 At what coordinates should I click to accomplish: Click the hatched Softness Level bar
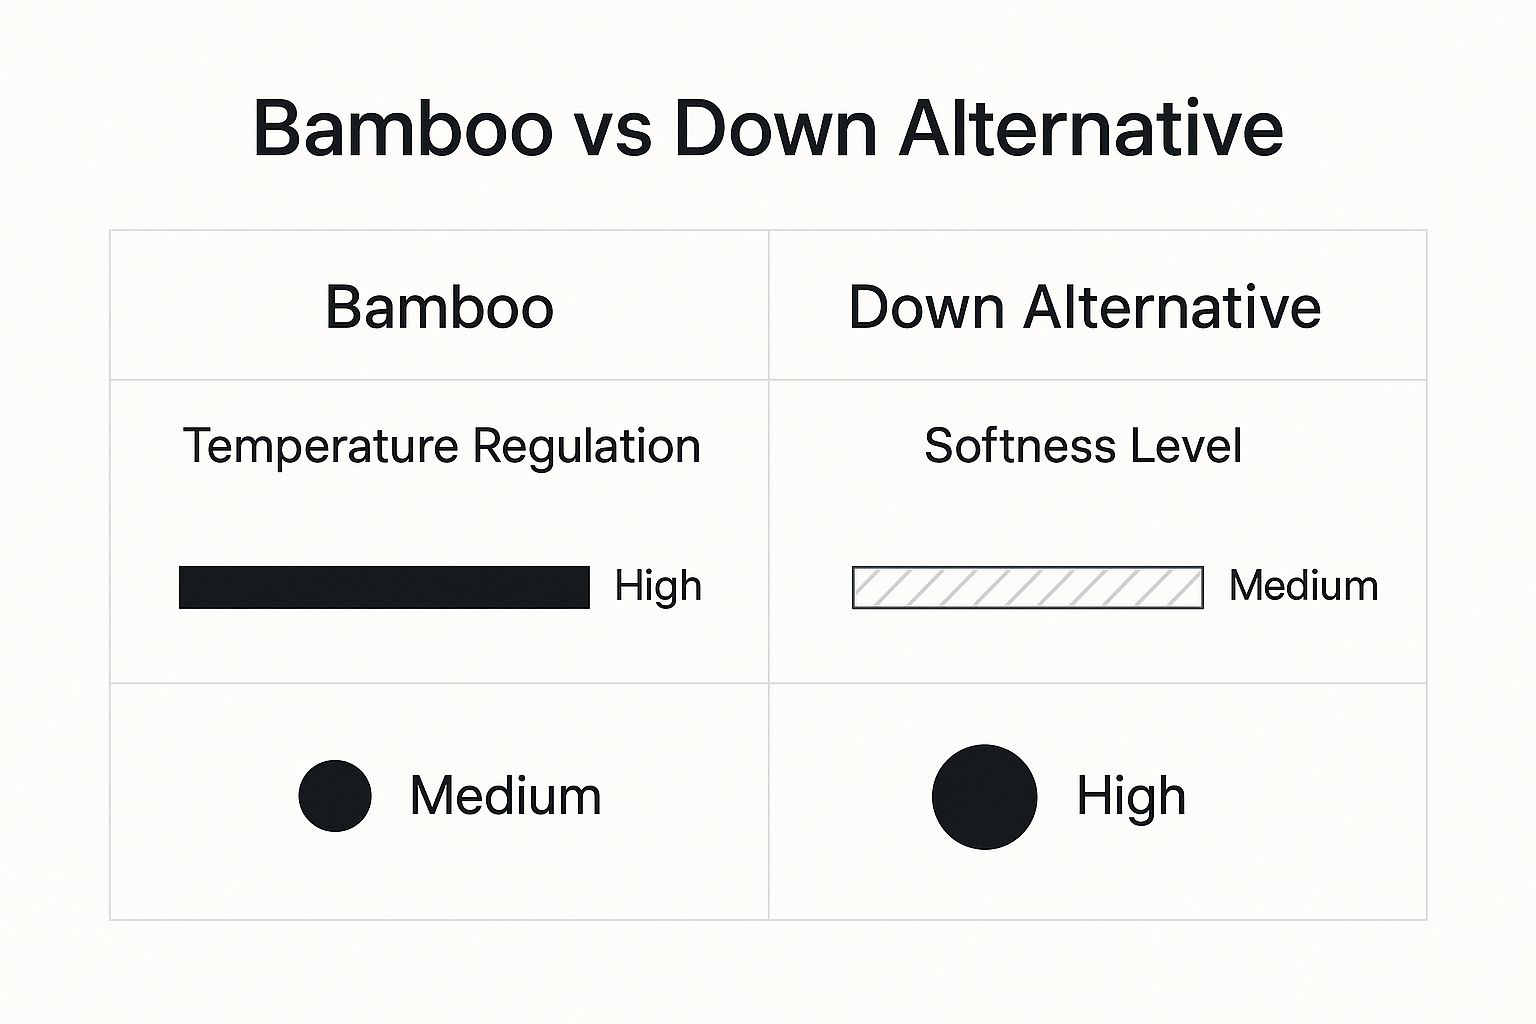tap(1027, 587)
